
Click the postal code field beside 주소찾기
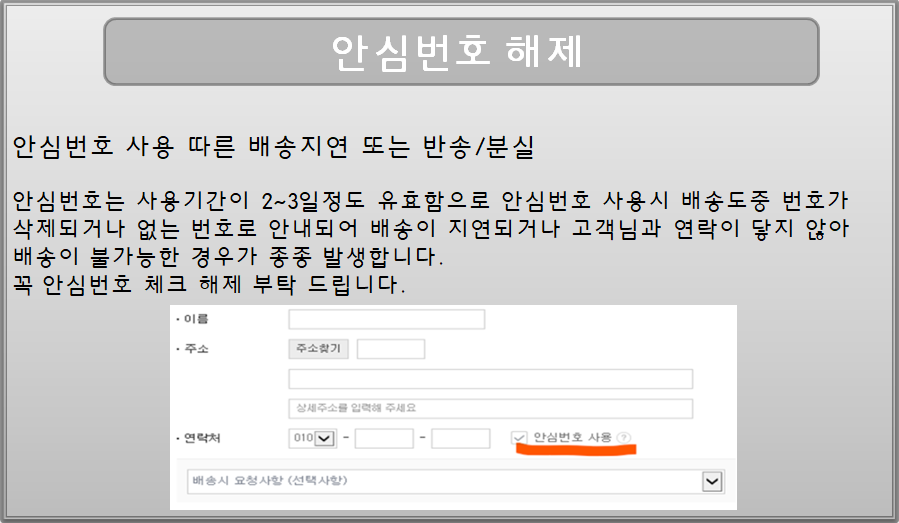click(x=391, y=349)
